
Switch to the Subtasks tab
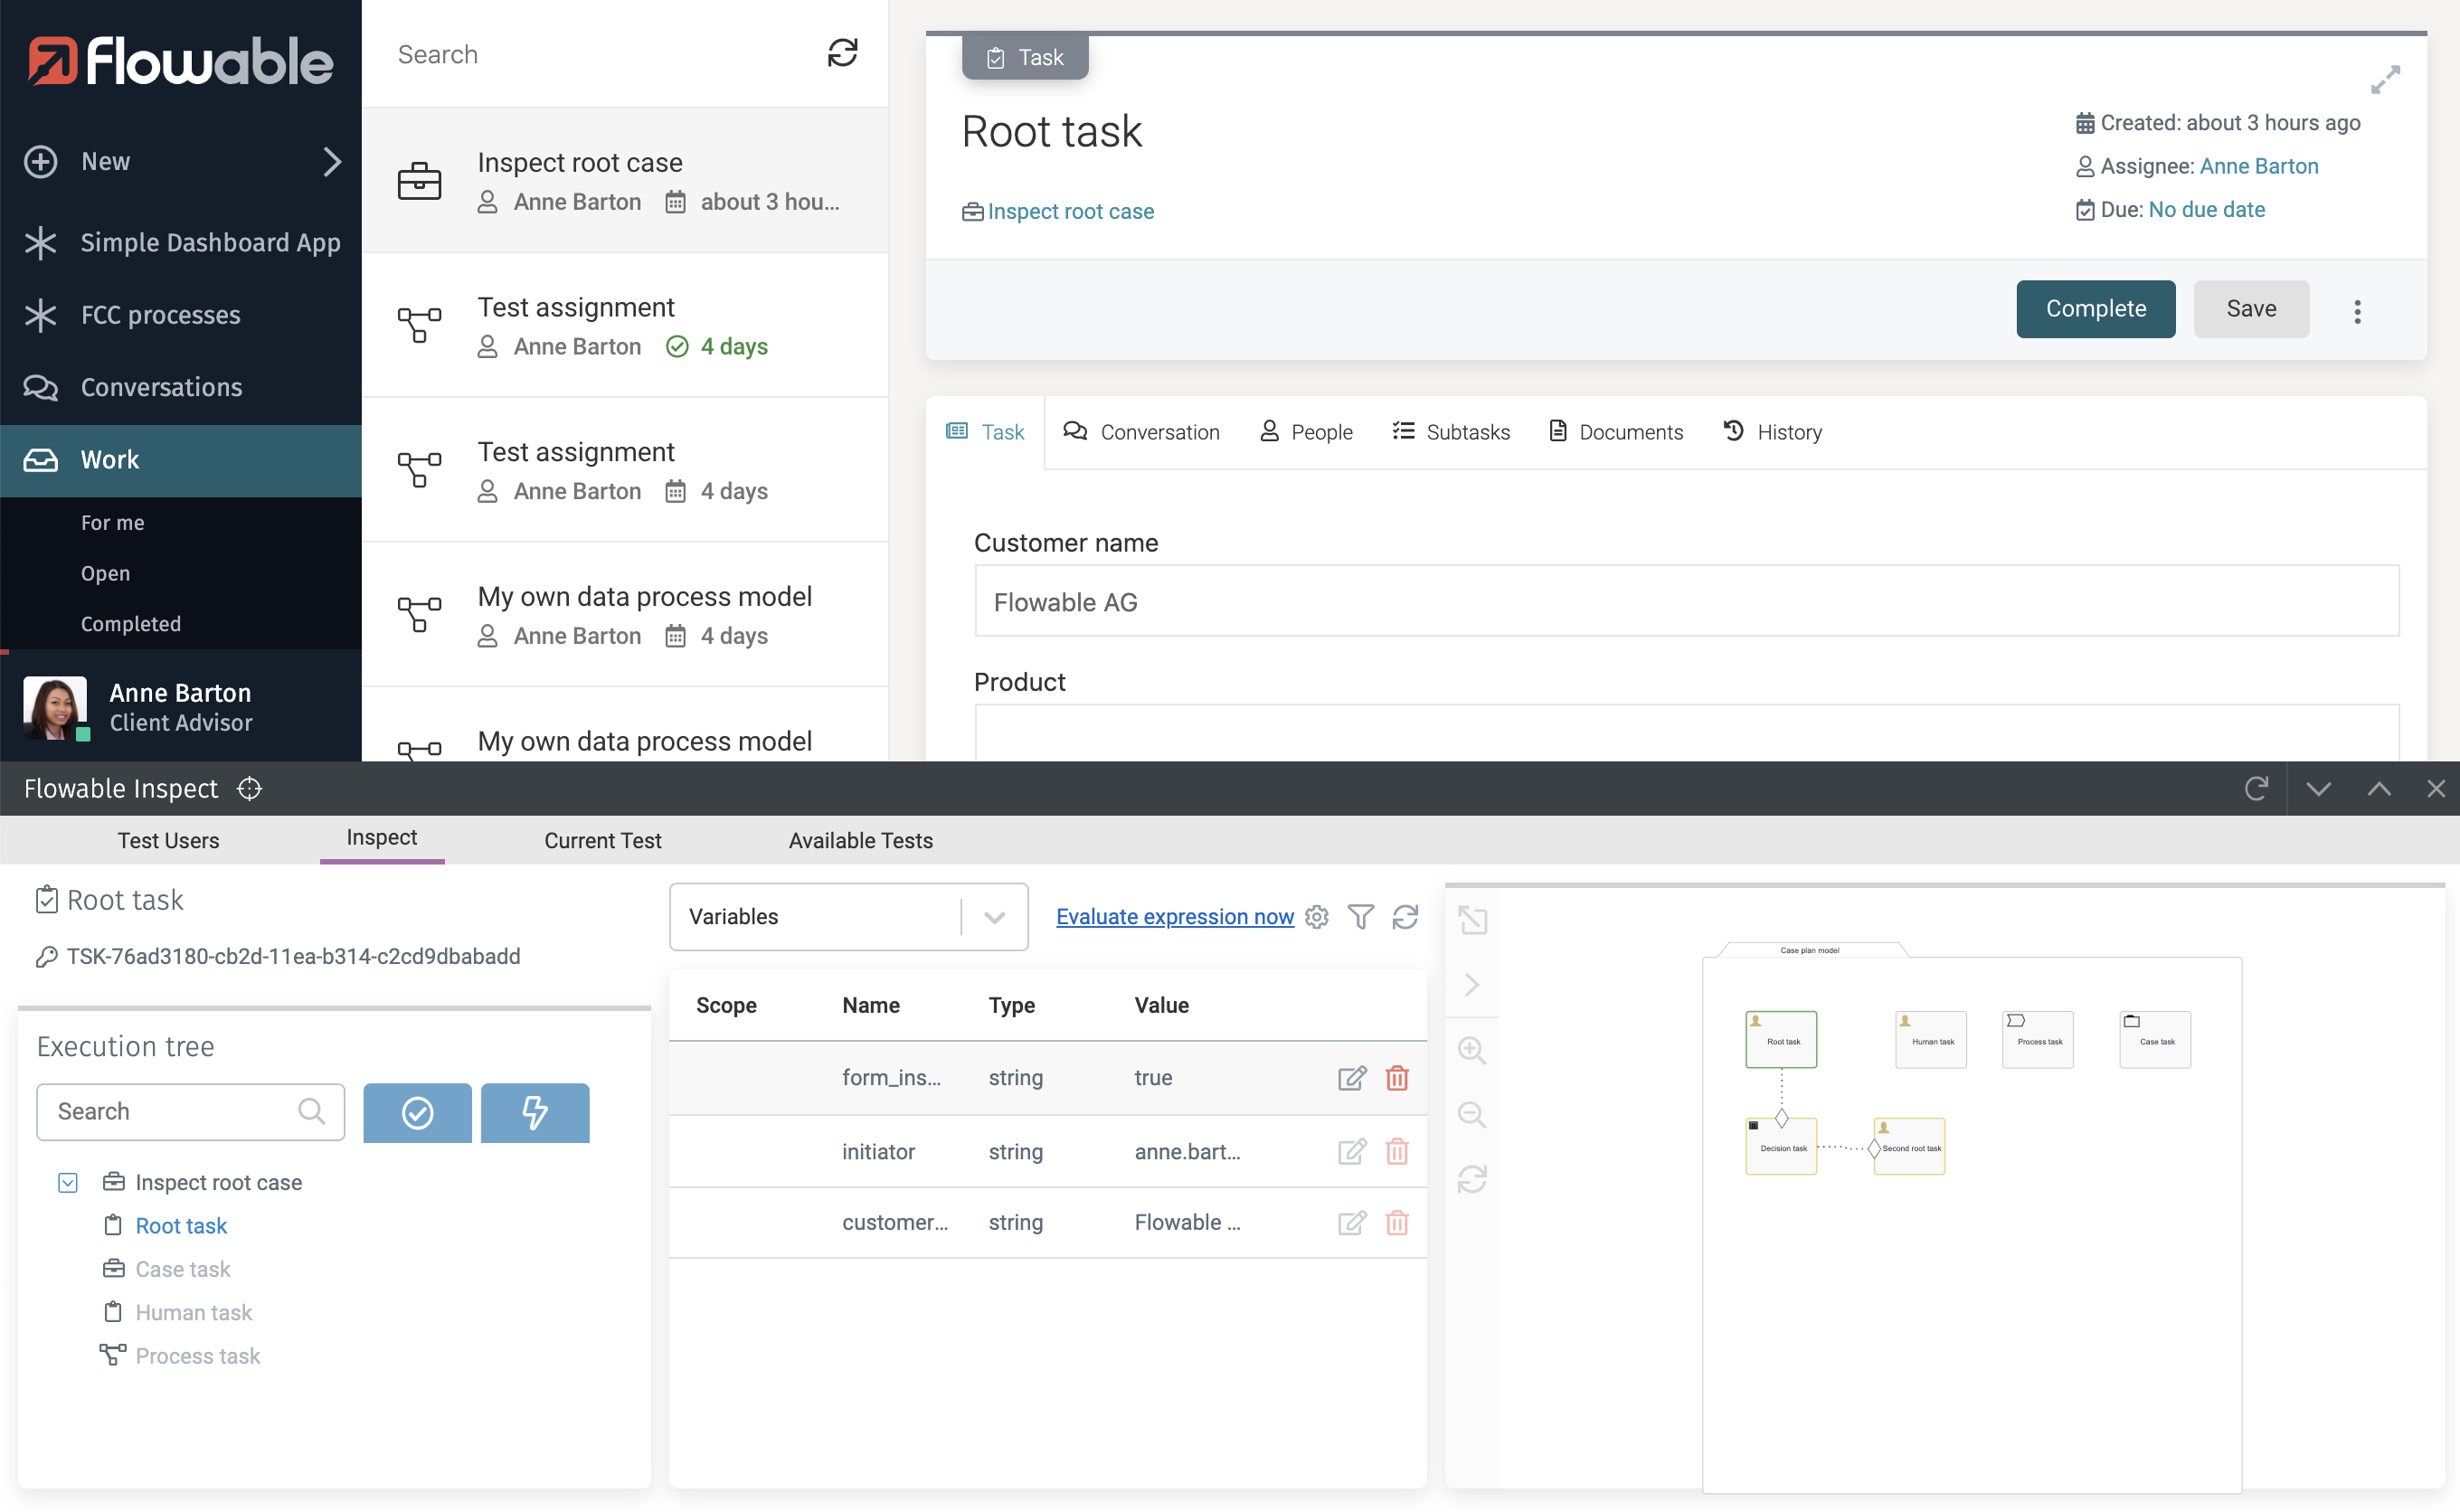coord(1451,432)
